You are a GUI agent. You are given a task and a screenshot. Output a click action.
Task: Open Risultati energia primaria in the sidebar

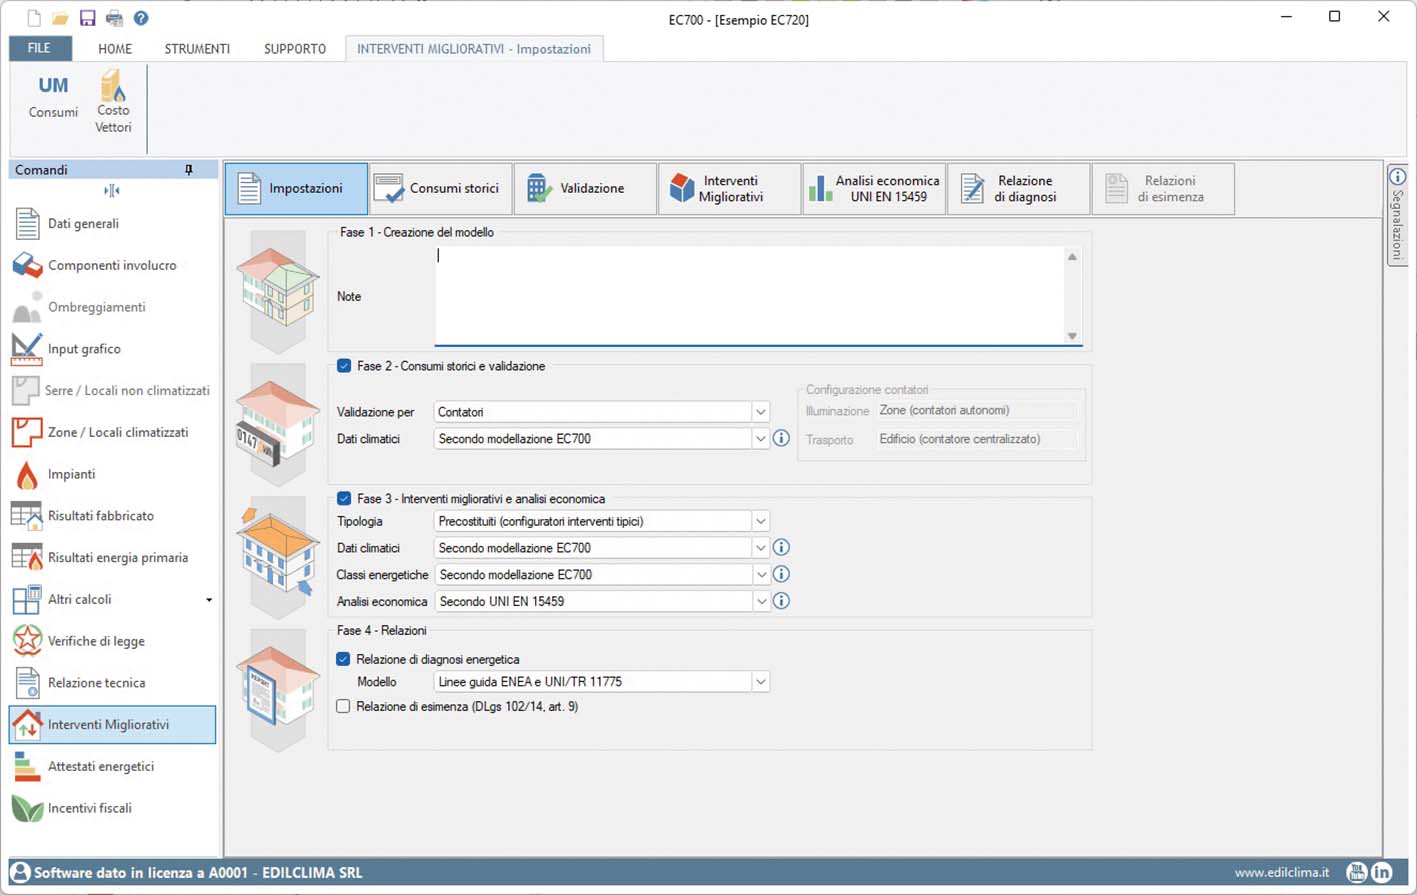pos(112,558)
